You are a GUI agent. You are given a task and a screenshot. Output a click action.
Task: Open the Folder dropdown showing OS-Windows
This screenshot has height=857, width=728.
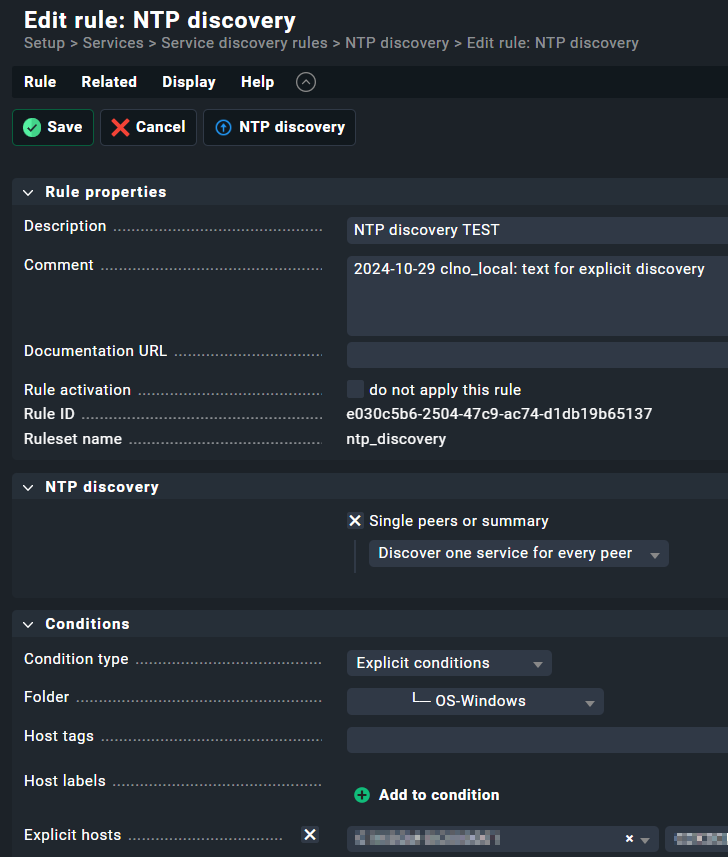click(475, 701)
